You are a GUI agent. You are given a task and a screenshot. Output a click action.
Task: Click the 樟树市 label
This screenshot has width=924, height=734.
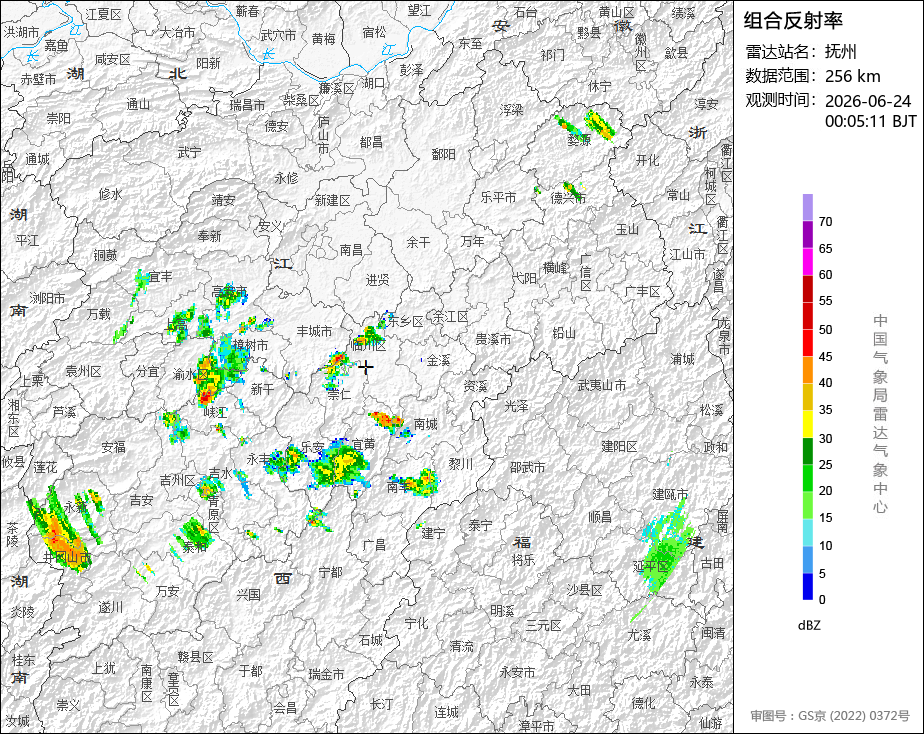click(250, 345)
